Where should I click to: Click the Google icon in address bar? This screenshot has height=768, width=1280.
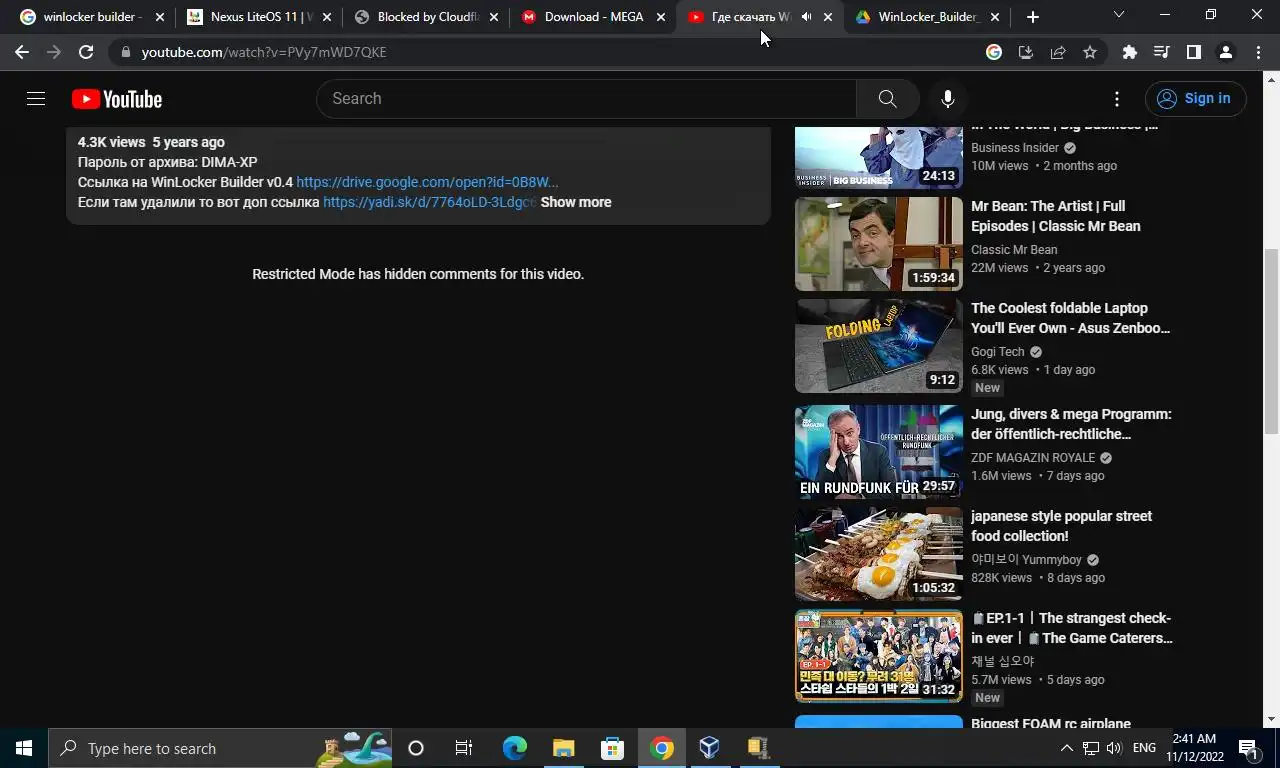coord(994,52)
